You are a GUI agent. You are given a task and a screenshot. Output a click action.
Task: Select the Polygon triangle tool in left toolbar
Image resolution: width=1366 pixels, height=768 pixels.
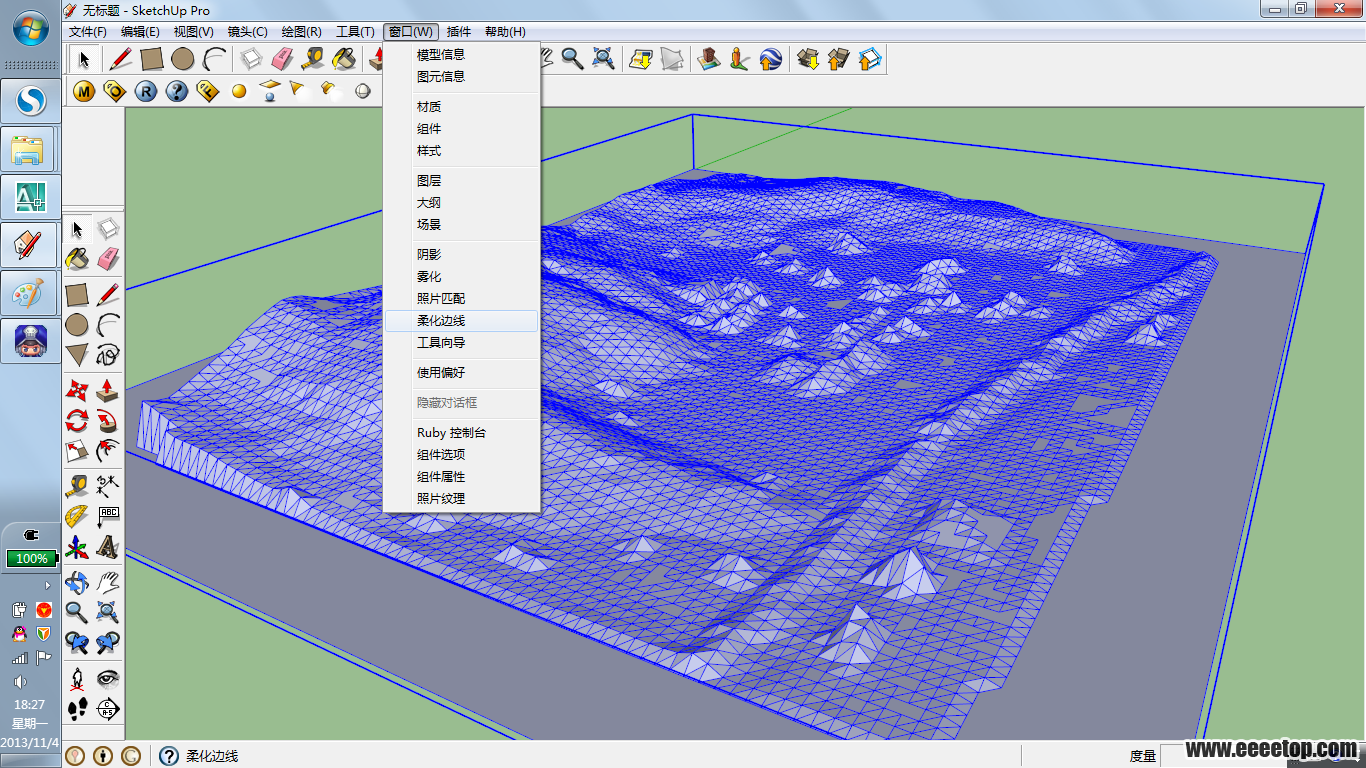[77, 354]
